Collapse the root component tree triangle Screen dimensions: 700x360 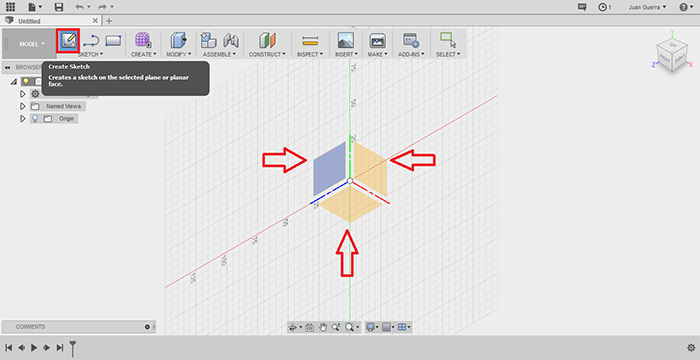[x=14, y=82]
